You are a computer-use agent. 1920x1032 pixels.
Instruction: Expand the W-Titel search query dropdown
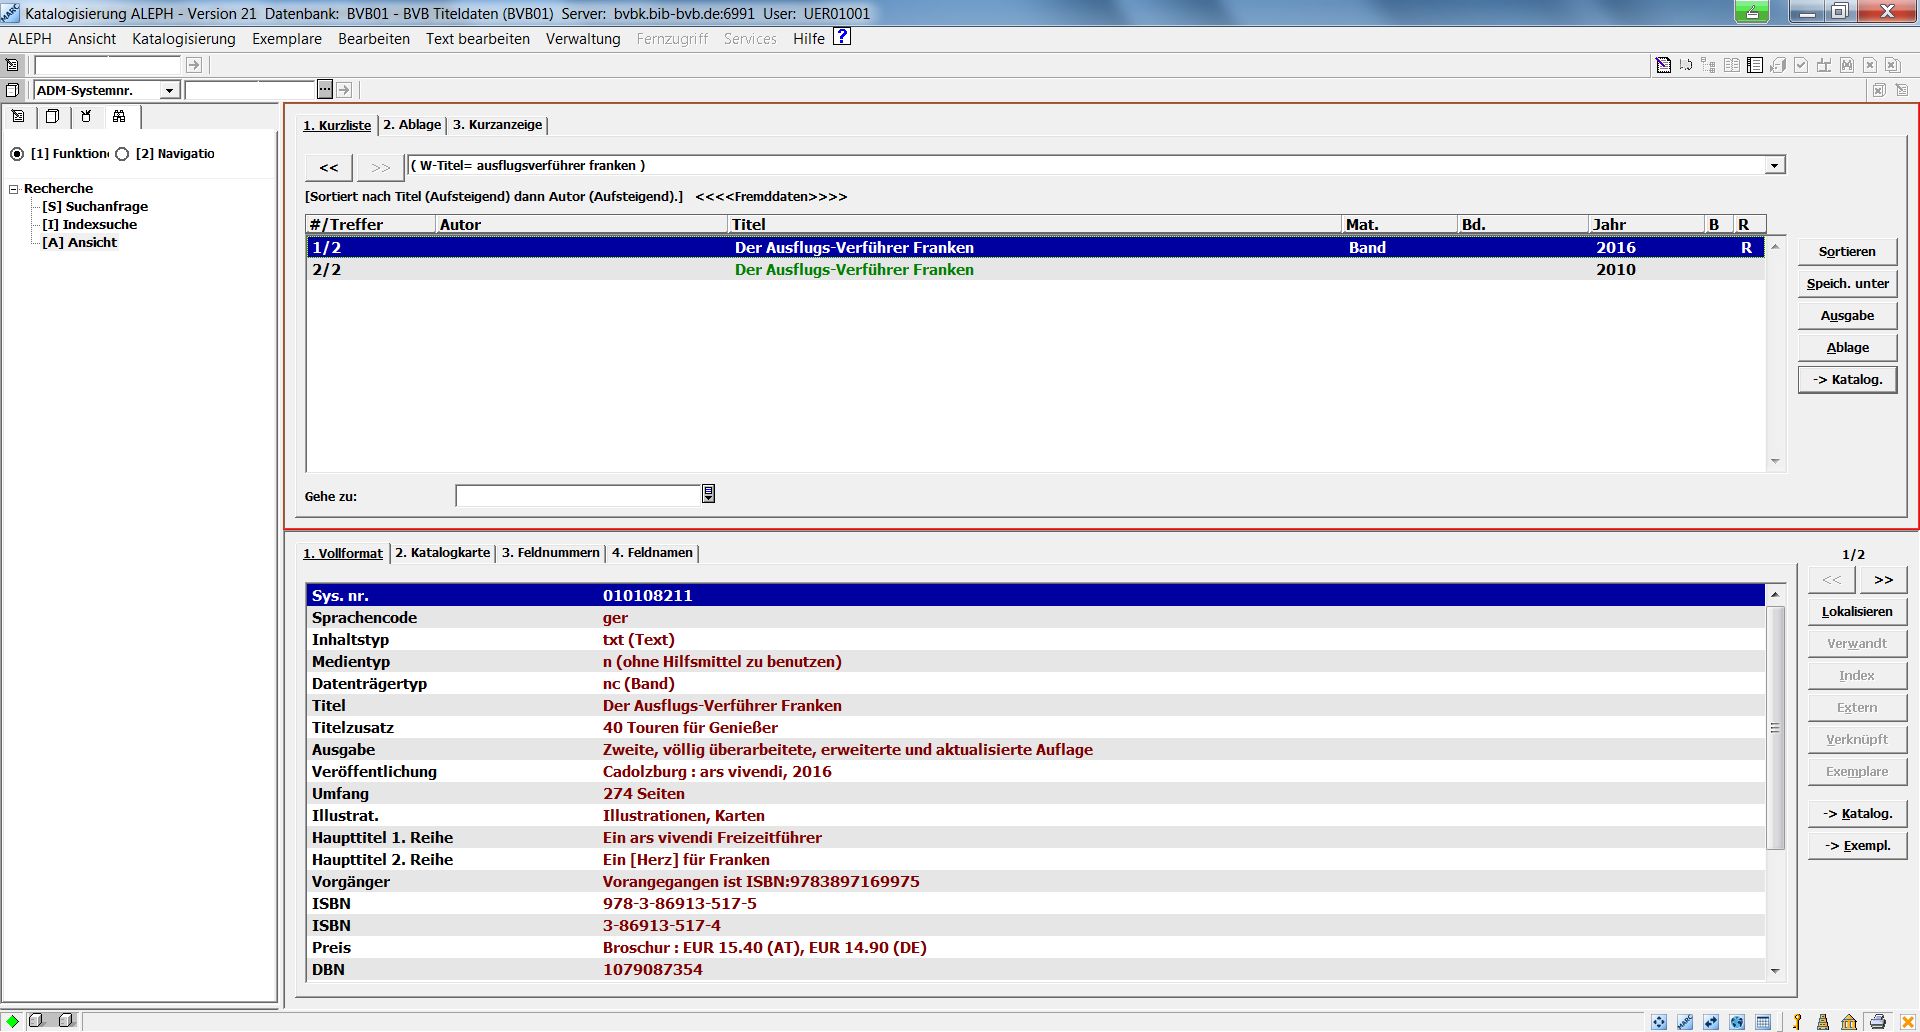(x=1774, y=166)
